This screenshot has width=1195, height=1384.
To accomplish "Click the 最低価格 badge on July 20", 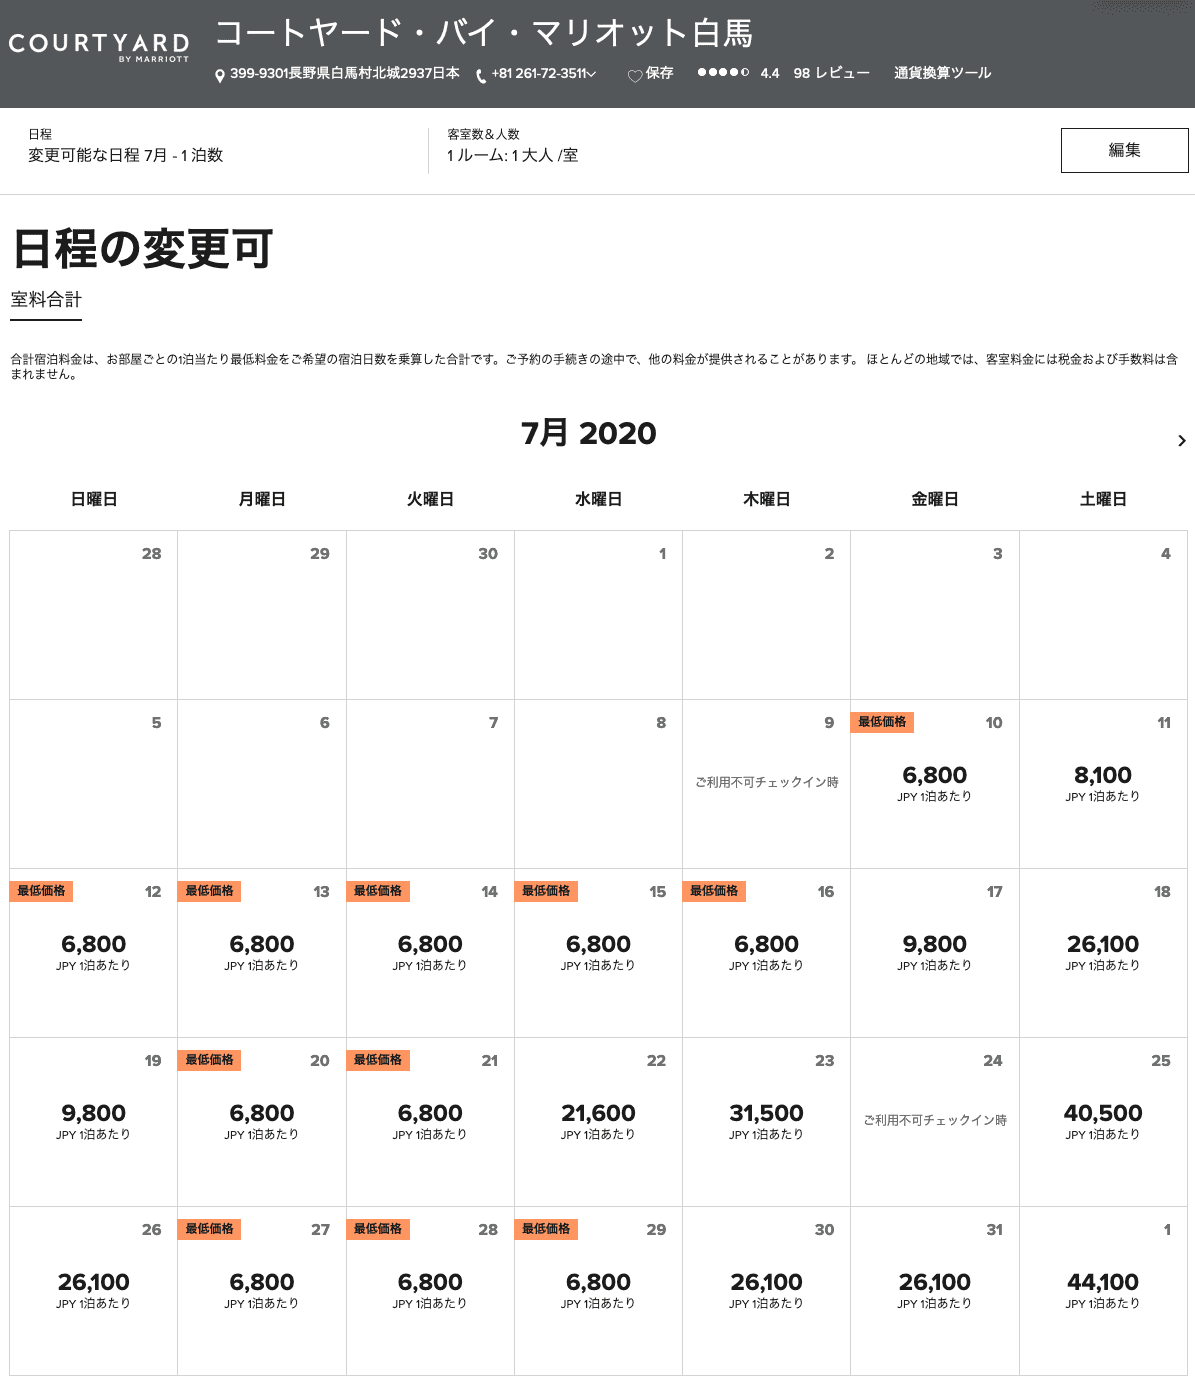I will click(209, 1060).
